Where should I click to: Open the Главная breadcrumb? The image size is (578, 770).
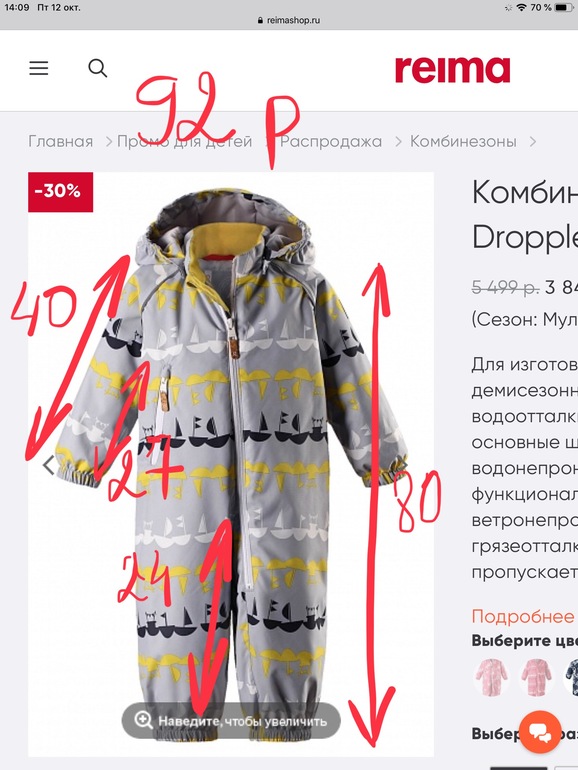(x=60, y=141)
